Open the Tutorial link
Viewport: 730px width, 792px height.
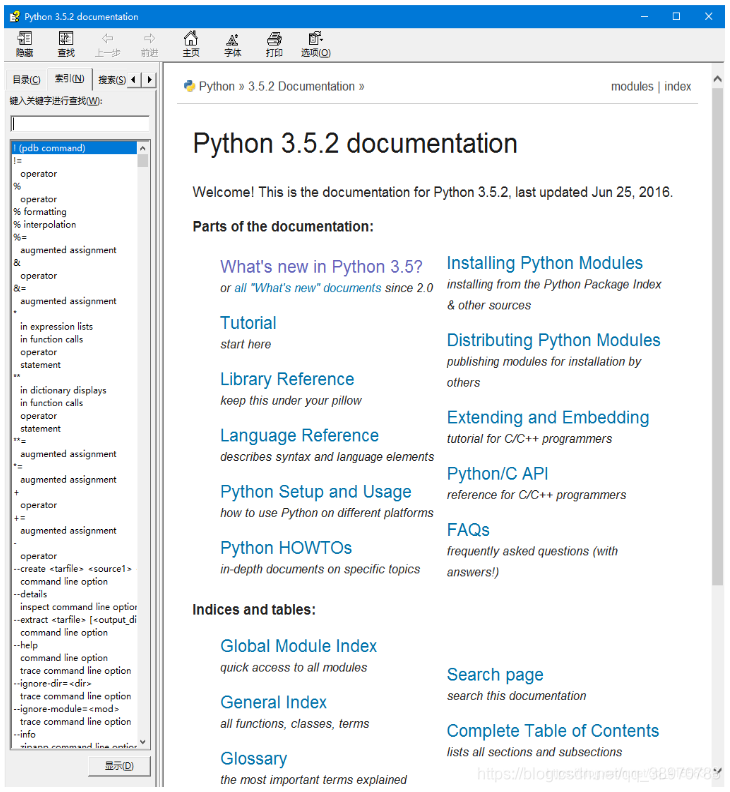248,323
